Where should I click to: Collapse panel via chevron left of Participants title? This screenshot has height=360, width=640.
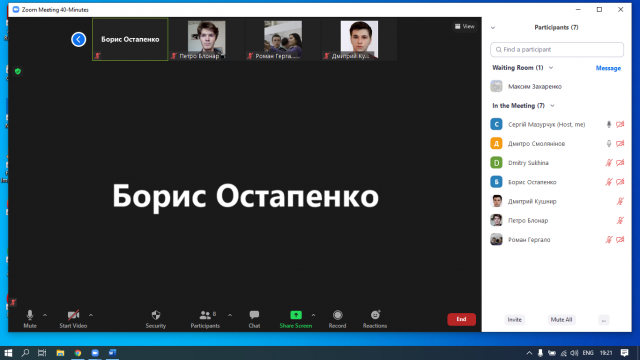pyautogui.click(x=493, y=28)
